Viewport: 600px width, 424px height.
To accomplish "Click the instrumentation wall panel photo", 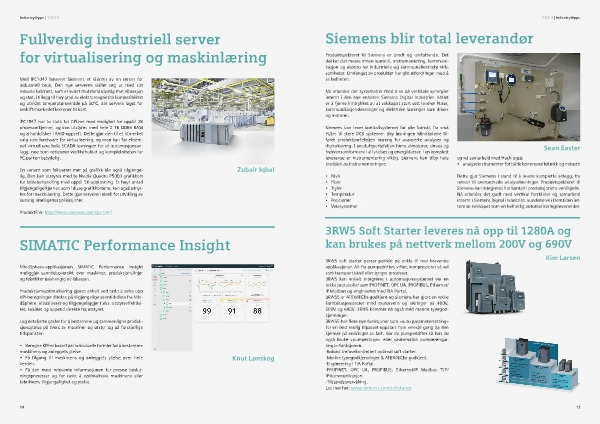I will coord(518,97).
